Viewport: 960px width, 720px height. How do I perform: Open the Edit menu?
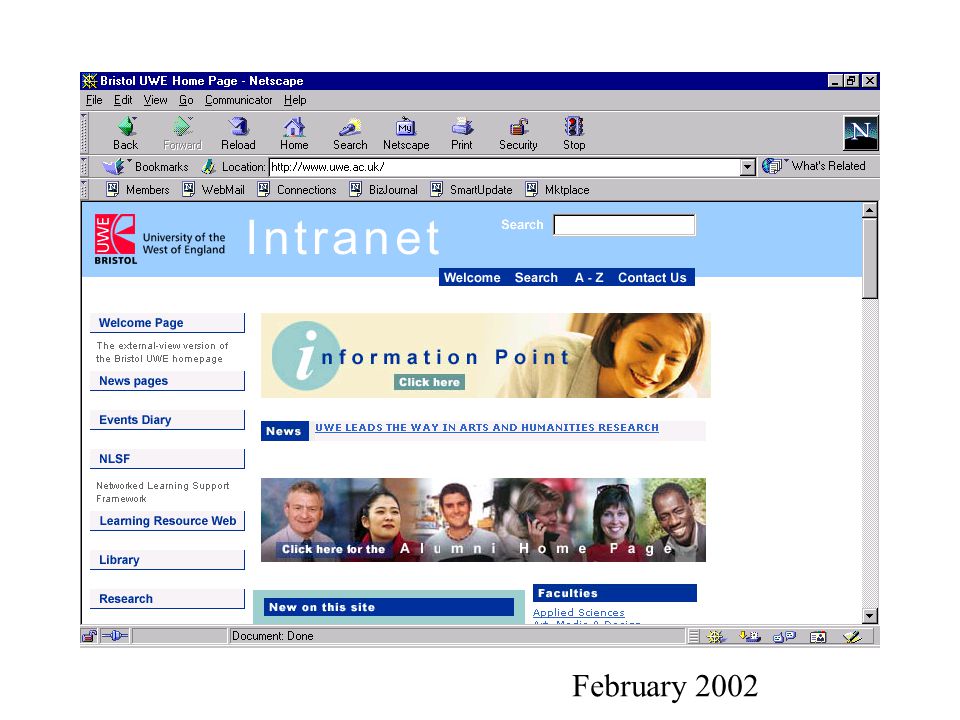123,100
